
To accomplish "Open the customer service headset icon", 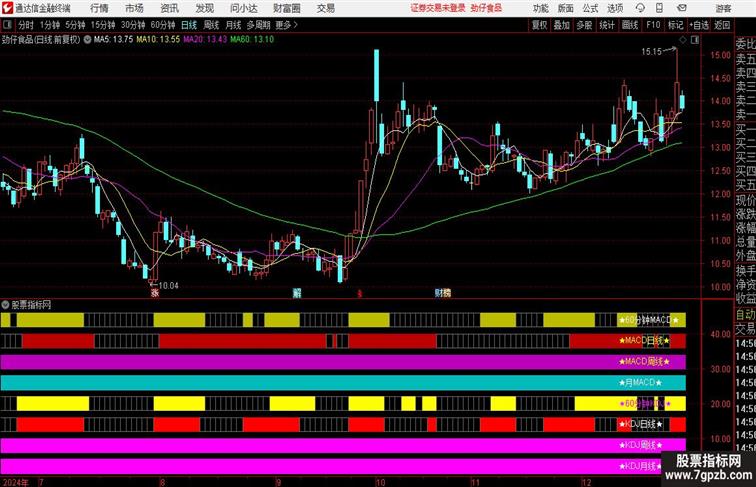I will point(640,8).
